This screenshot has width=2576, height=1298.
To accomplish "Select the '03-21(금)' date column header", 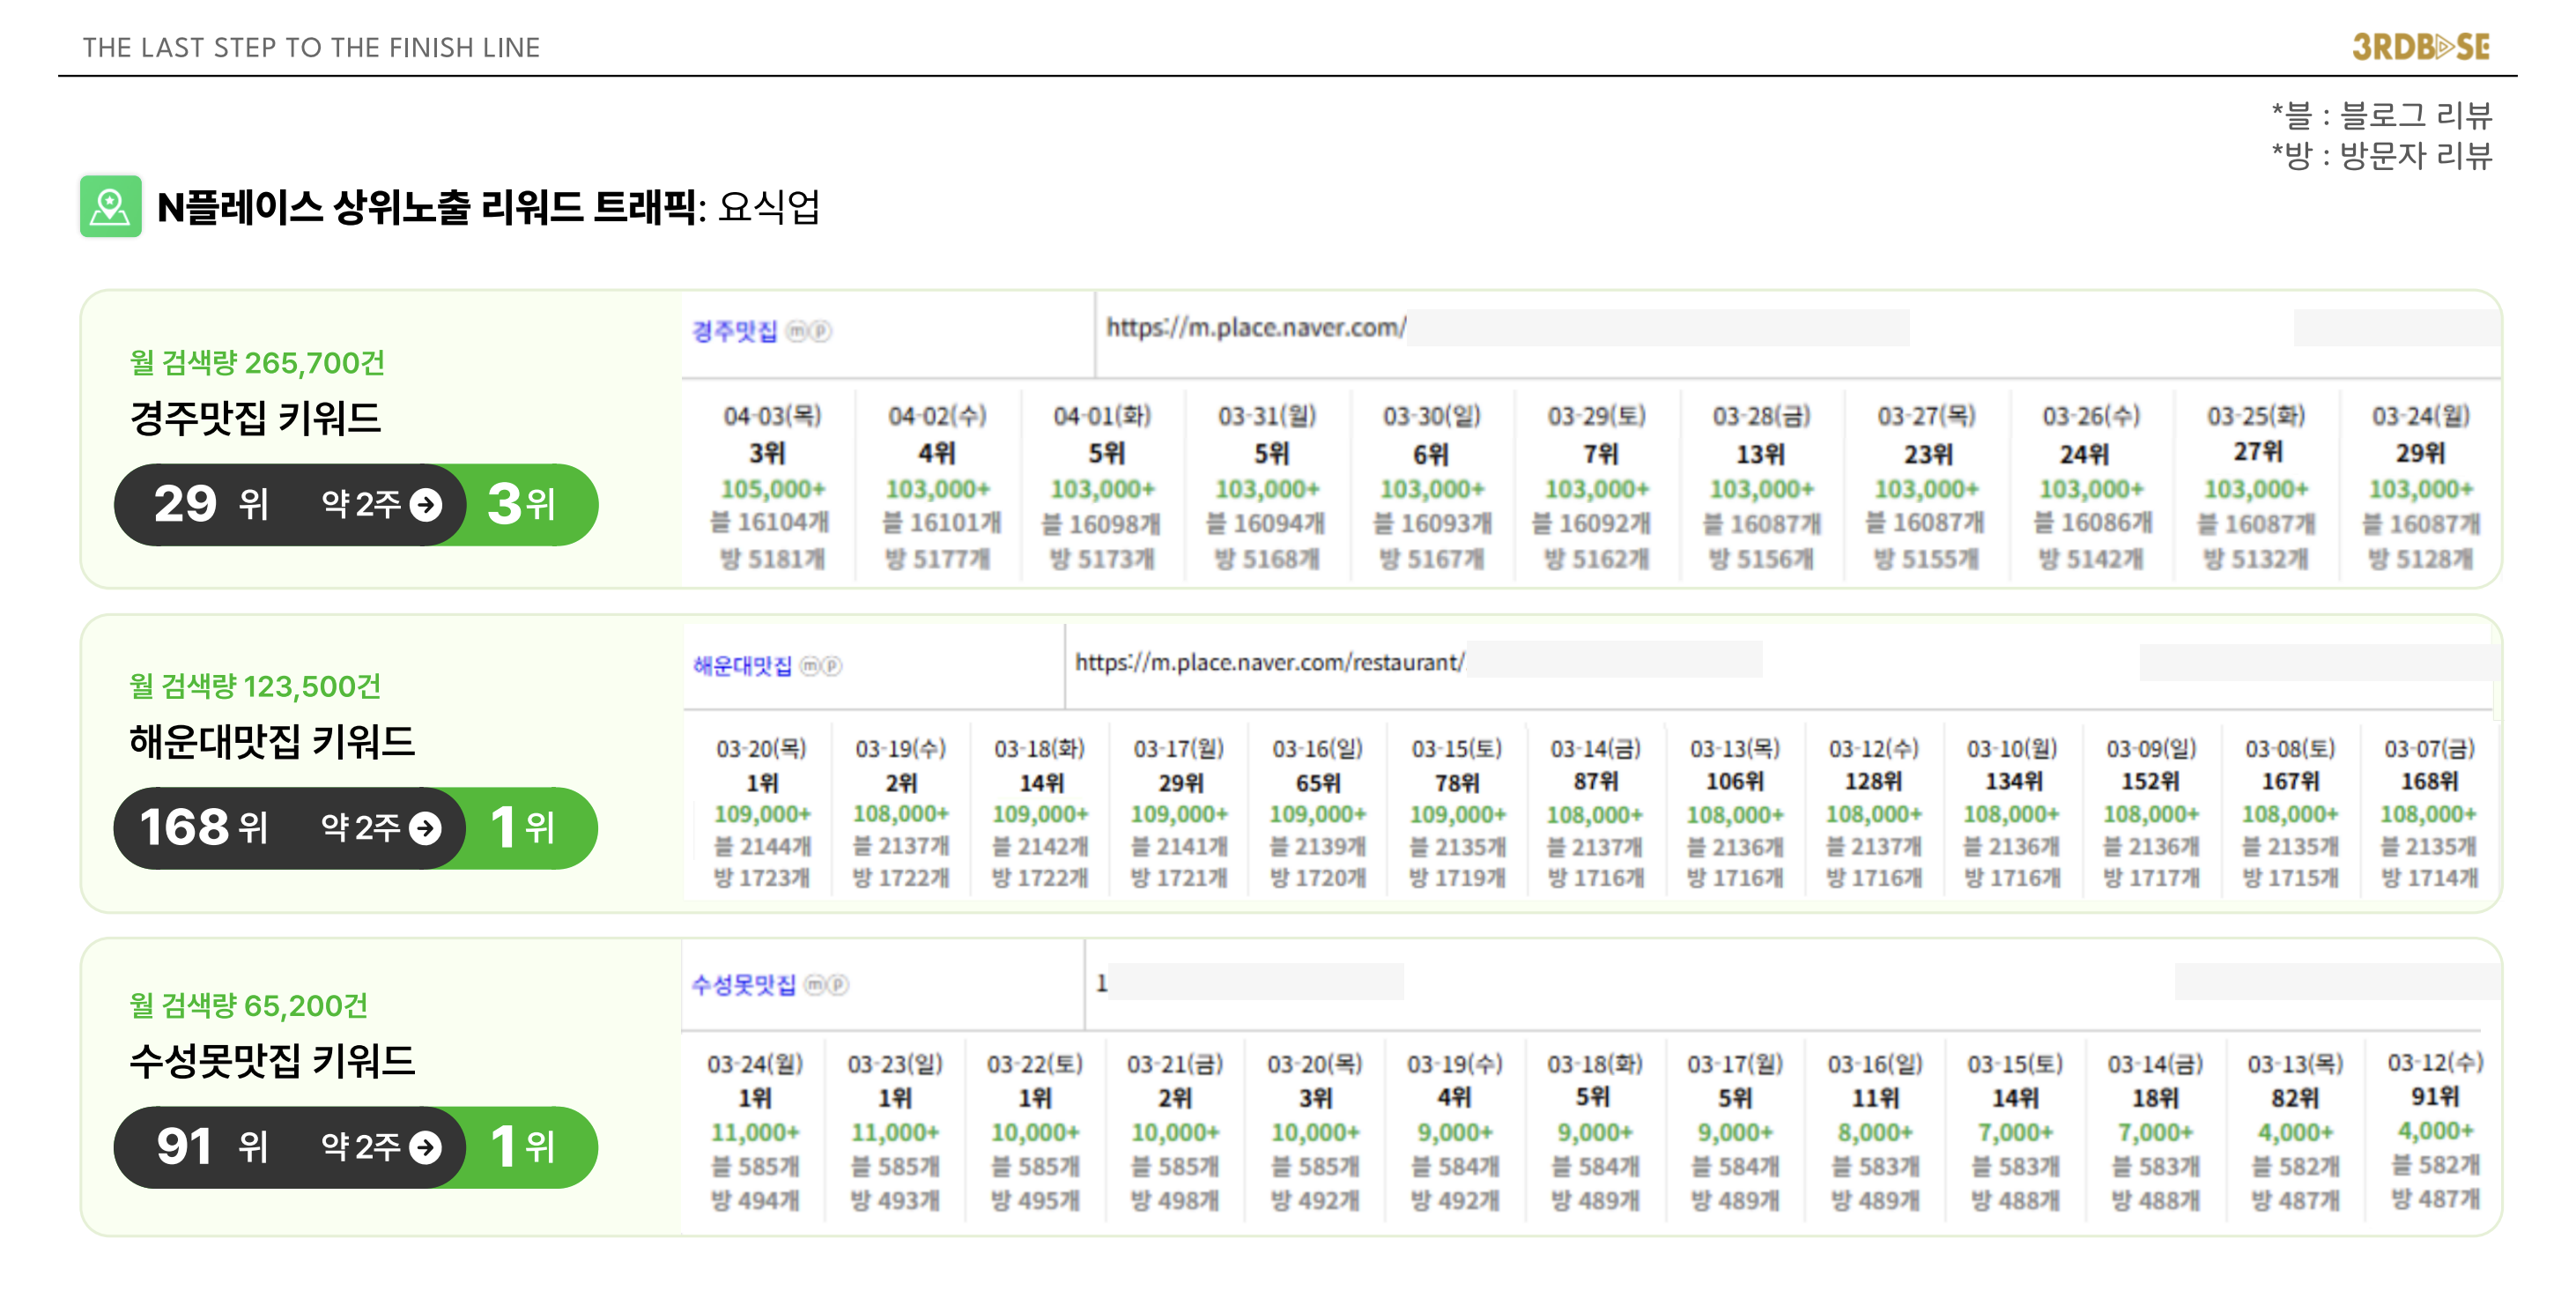I will point(1175,1064).
